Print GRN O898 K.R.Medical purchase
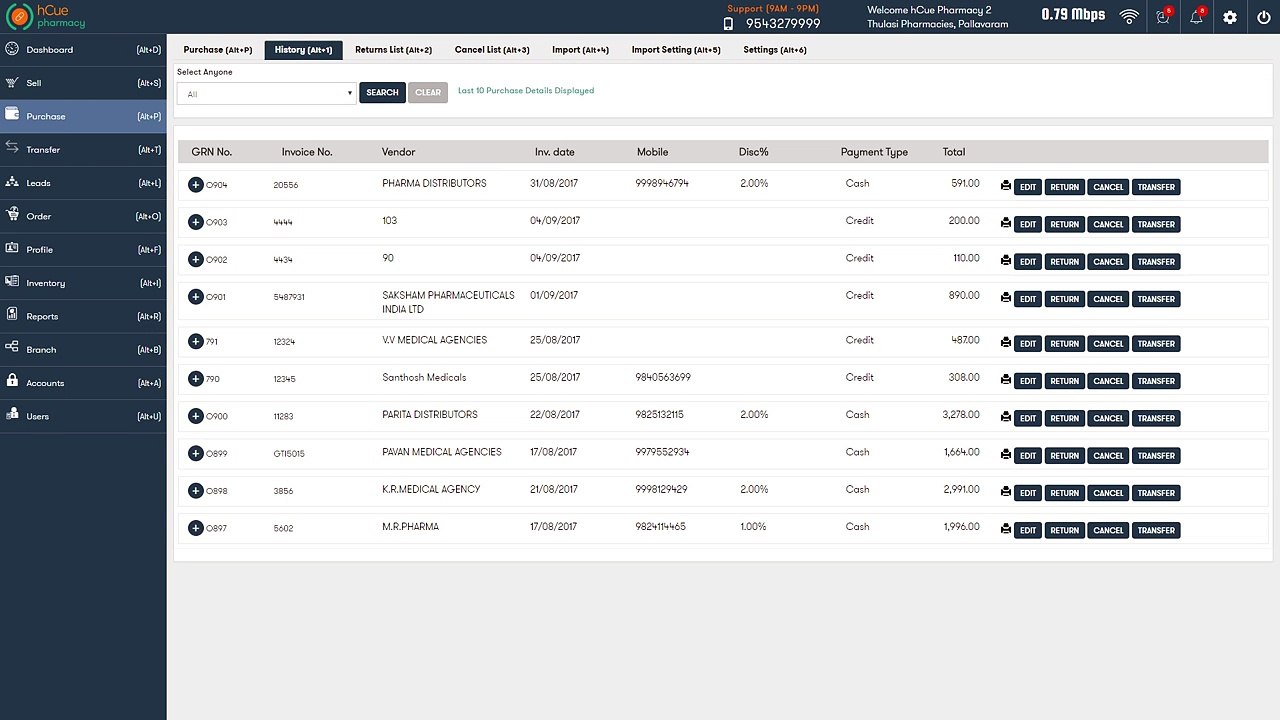 pos(1006,493)
